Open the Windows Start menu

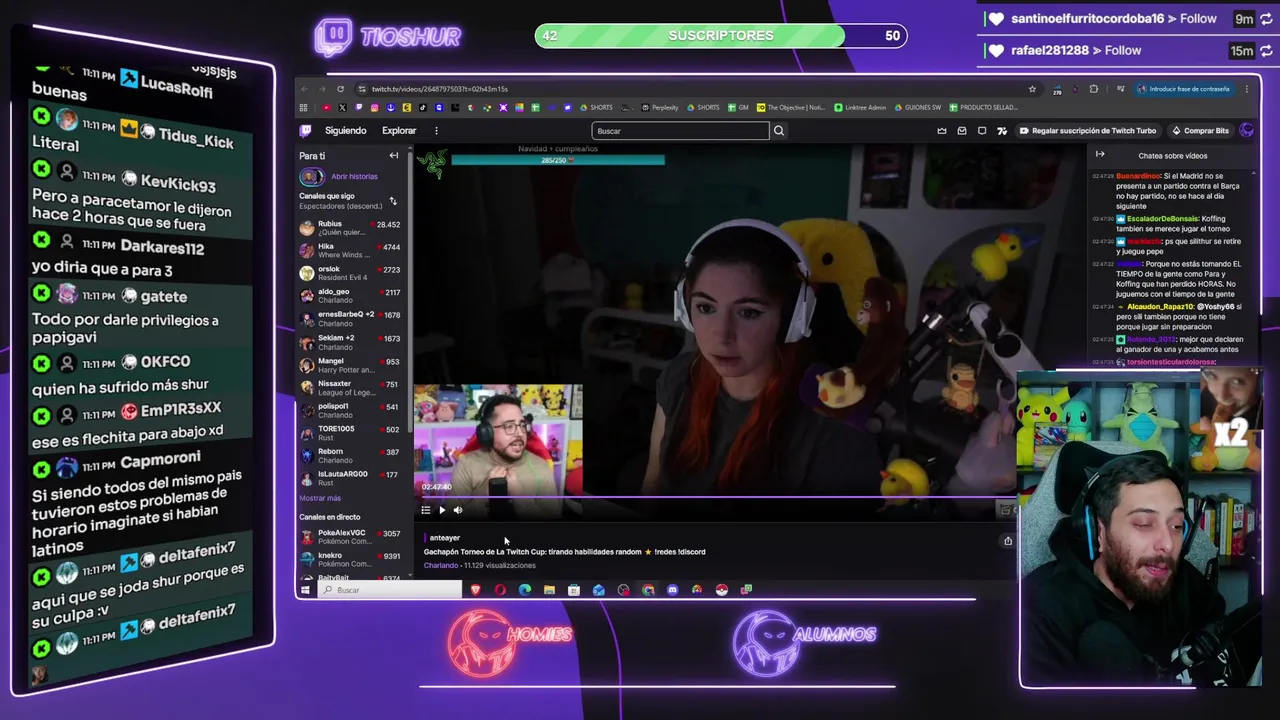(306, 590)
